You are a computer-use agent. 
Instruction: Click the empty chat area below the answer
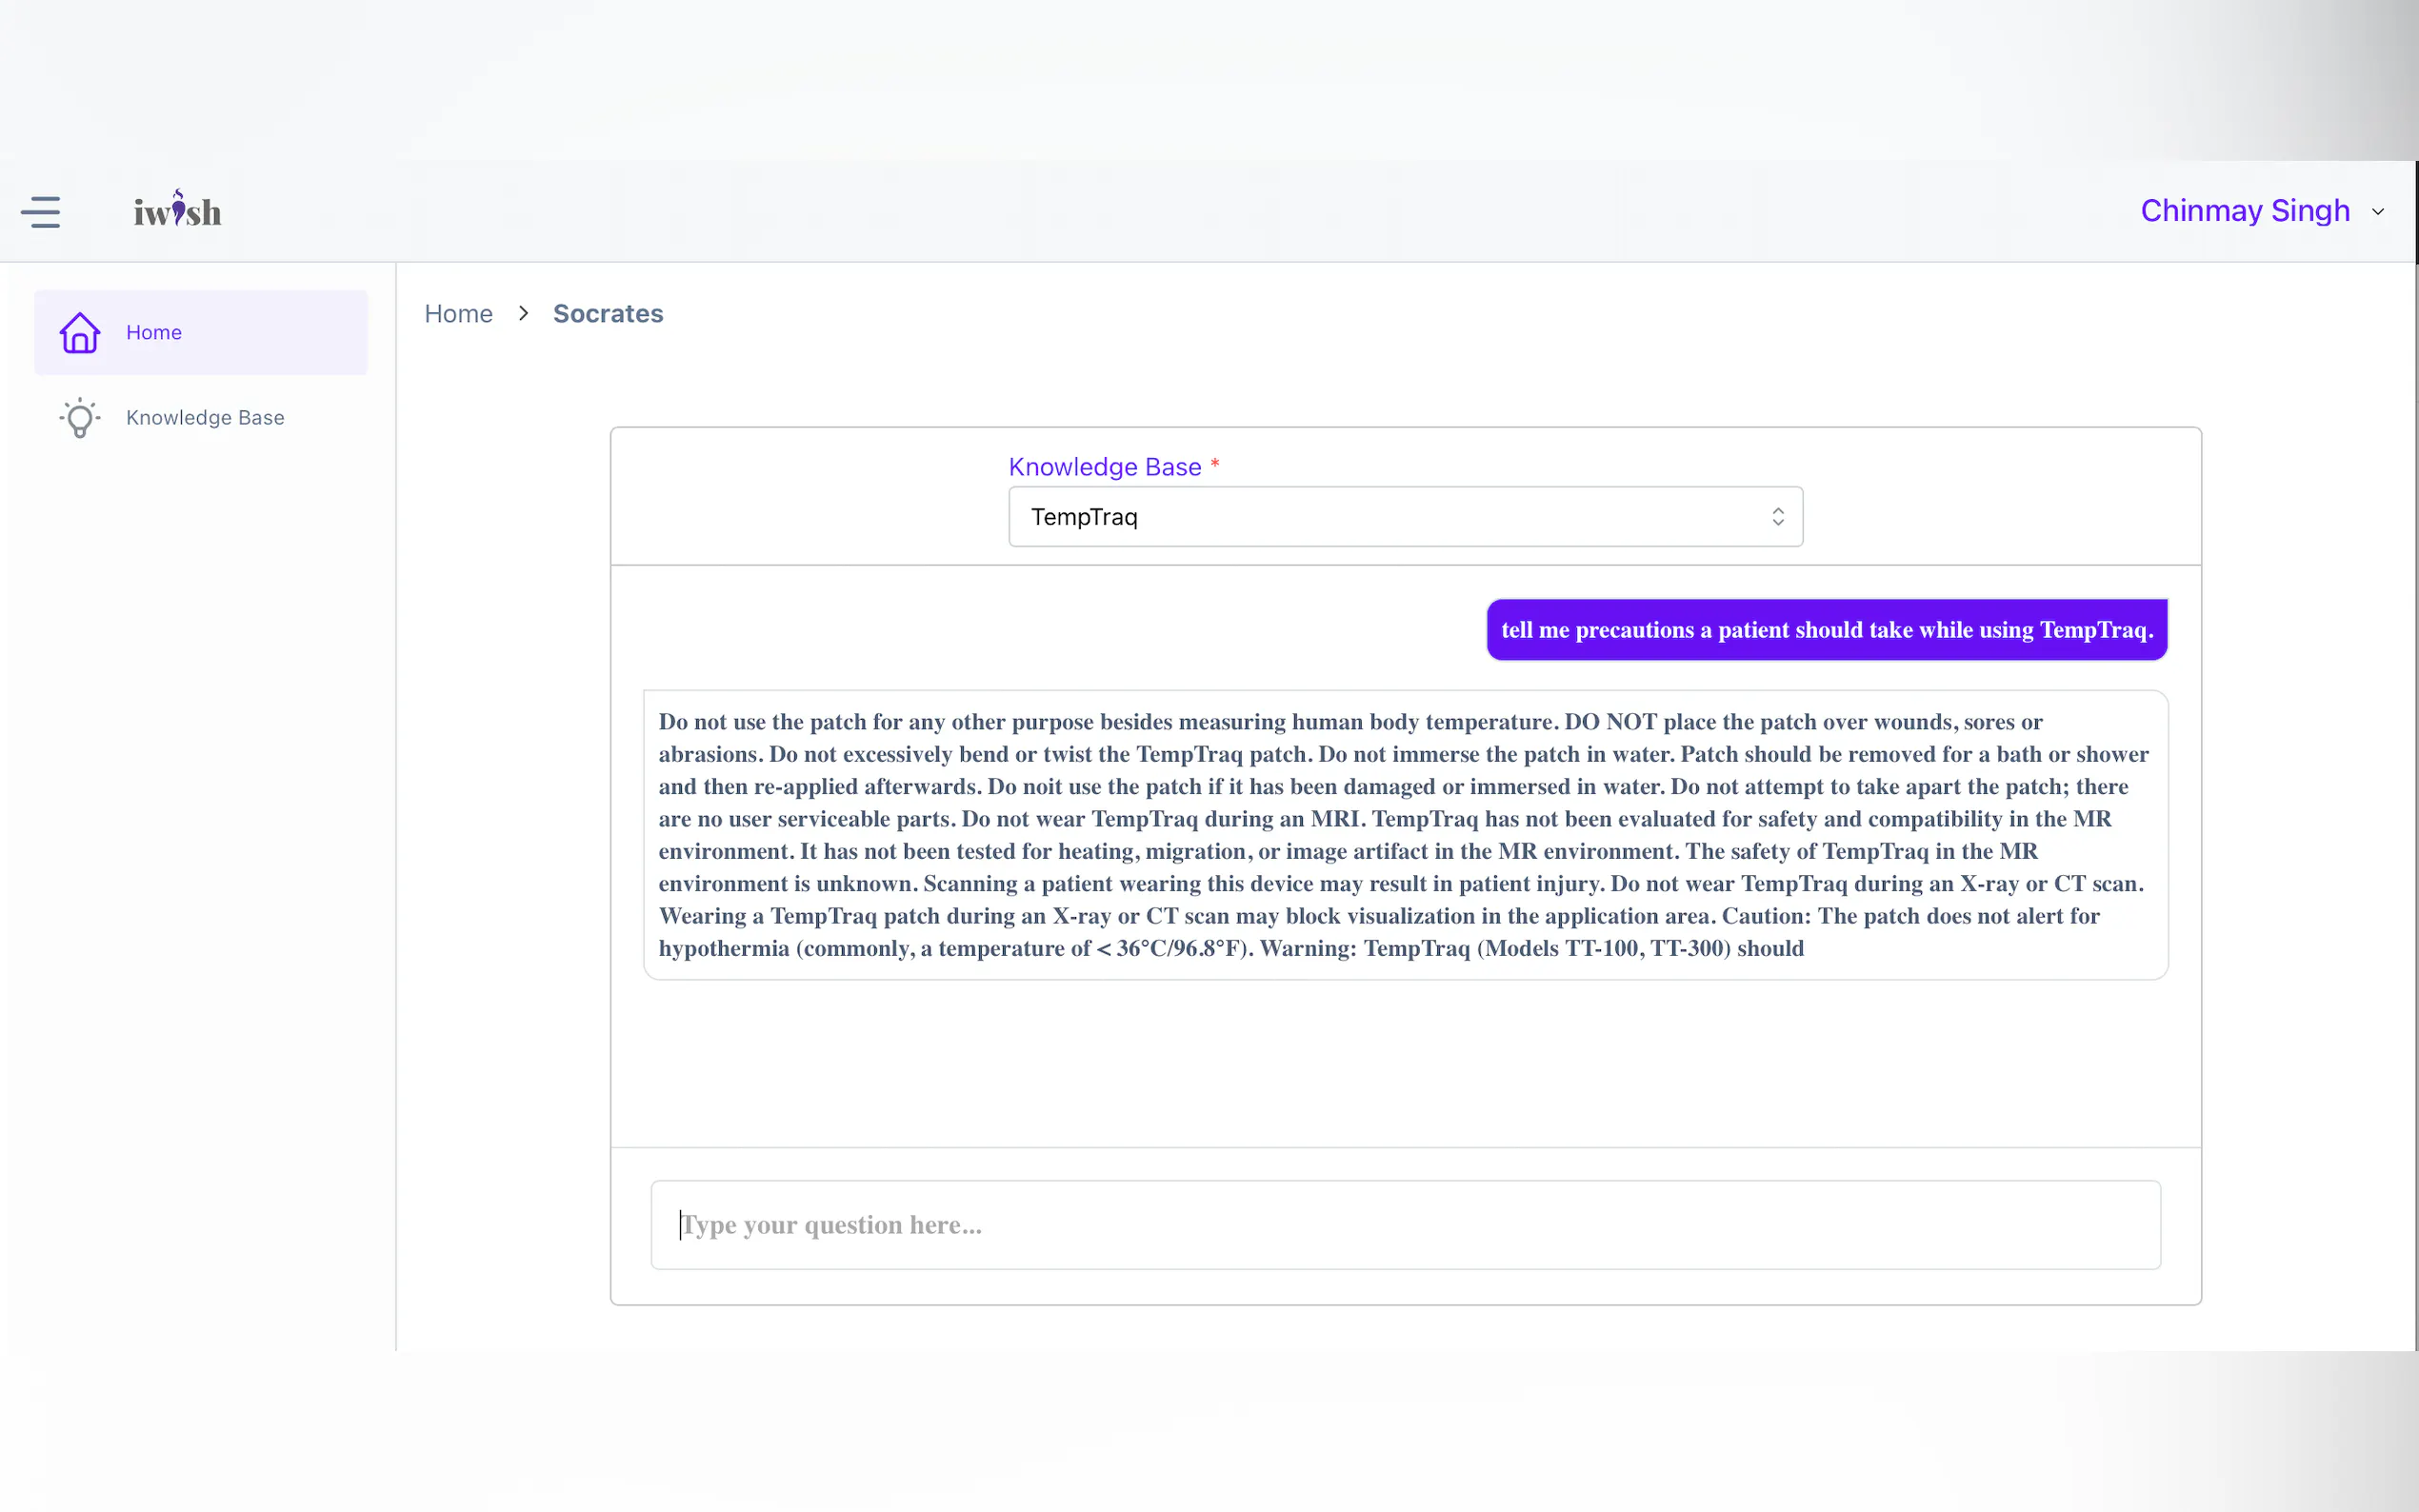1404,1065
